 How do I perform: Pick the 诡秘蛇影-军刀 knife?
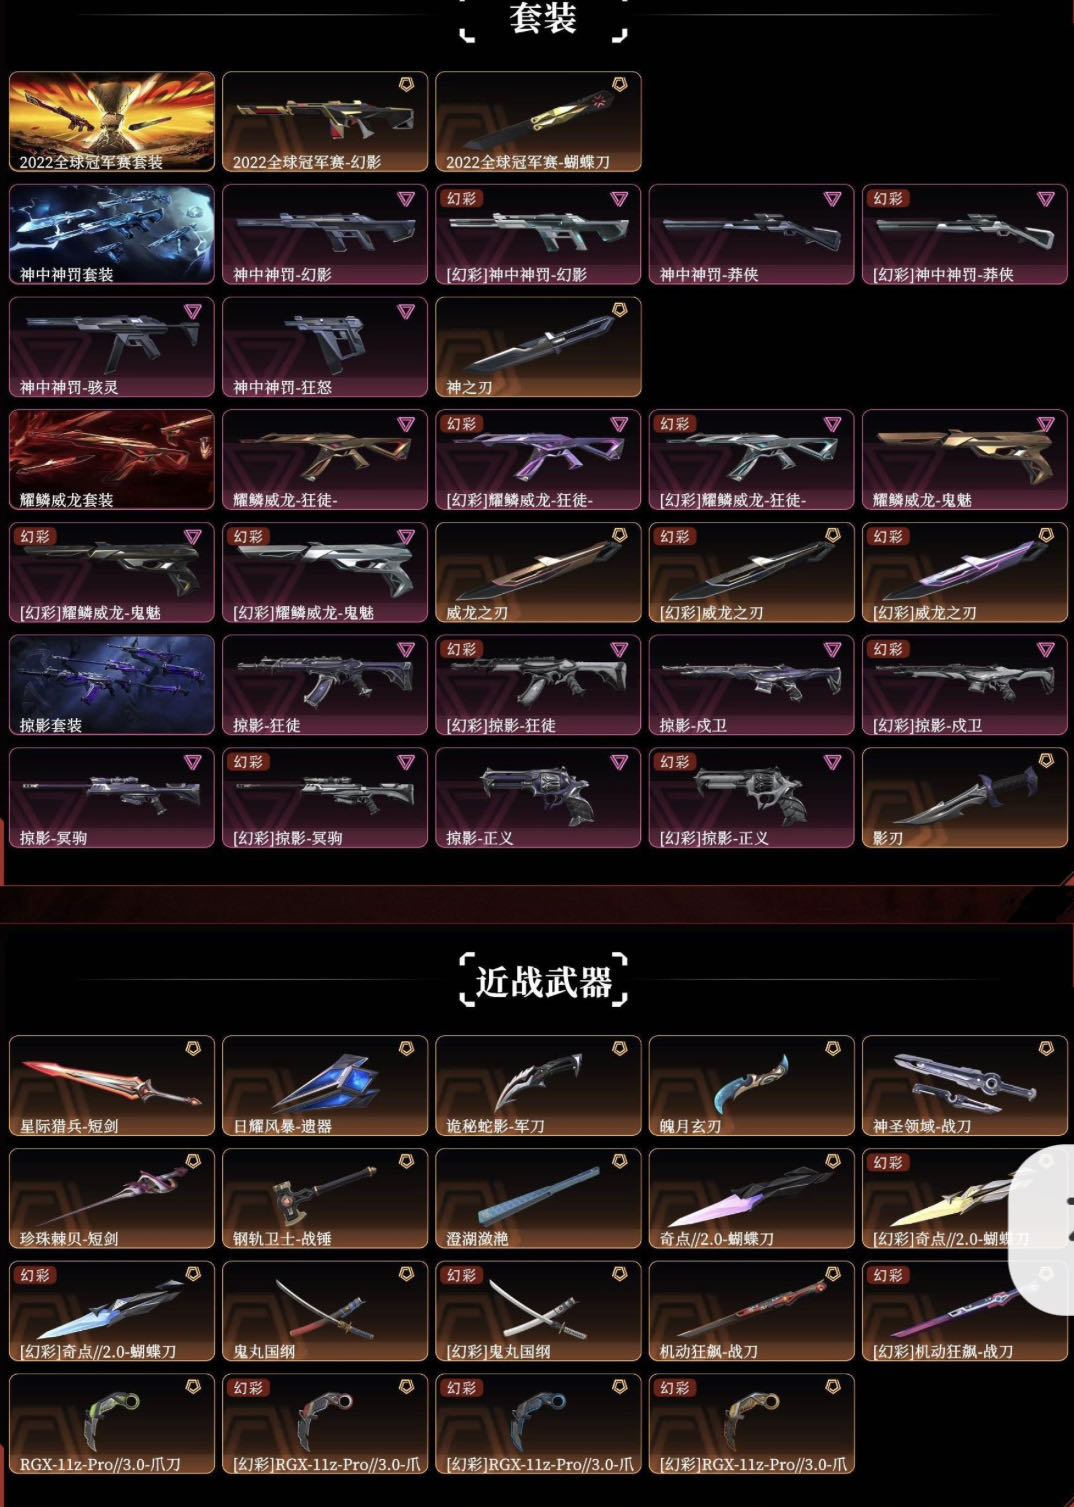(538, 1086)
